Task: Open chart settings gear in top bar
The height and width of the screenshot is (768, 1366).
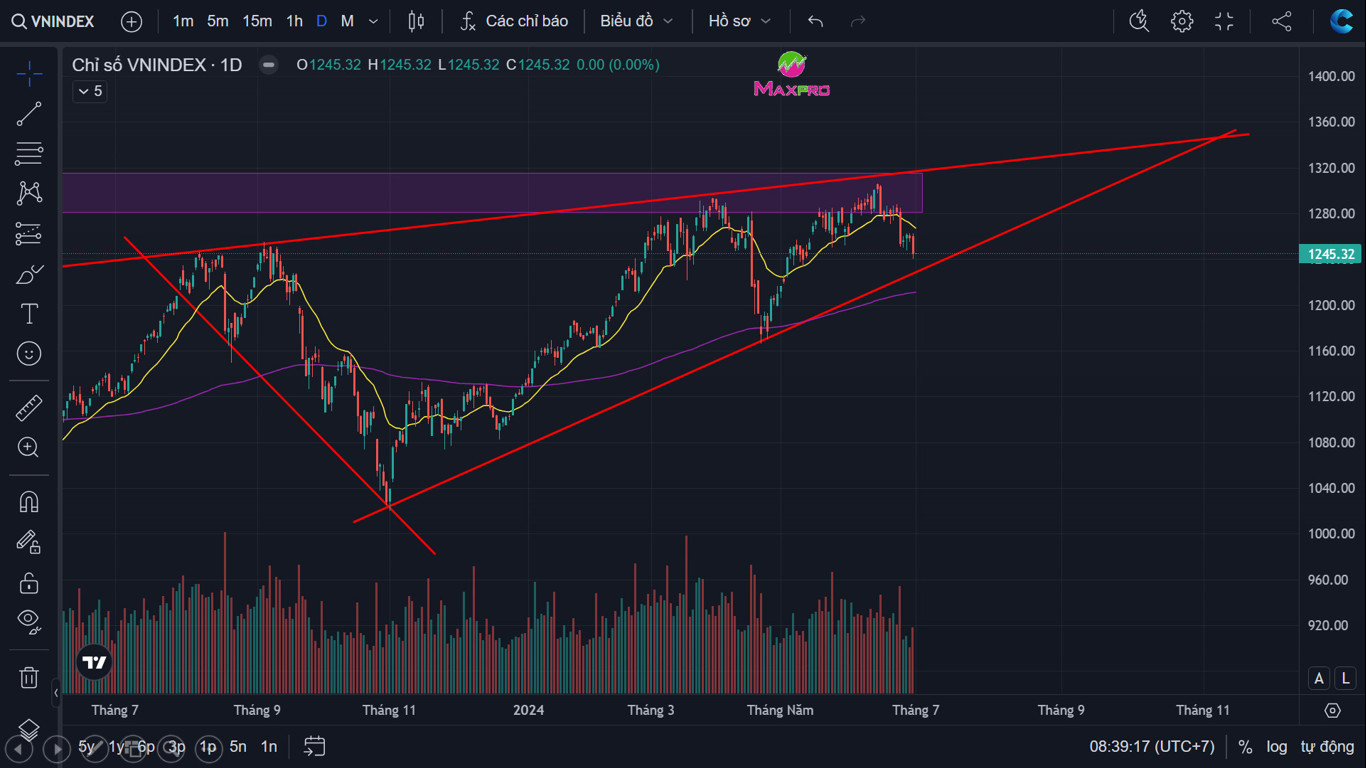Action: tap(1182, 21)
